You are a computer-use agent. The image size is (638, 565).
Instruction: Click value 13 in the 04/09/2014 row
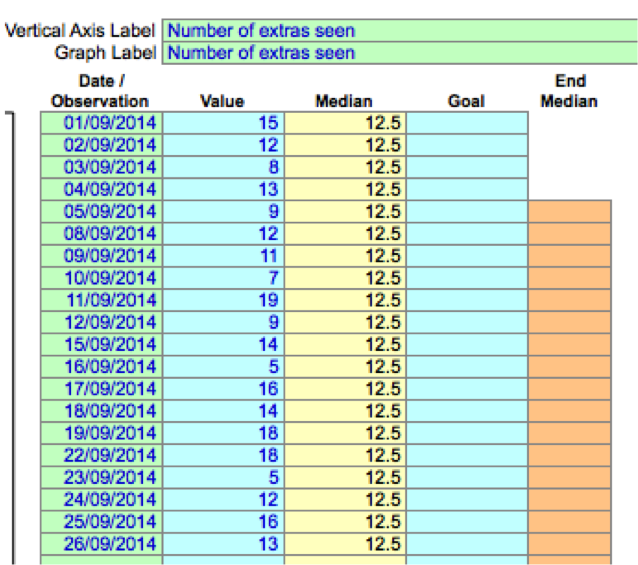point(223,190)
